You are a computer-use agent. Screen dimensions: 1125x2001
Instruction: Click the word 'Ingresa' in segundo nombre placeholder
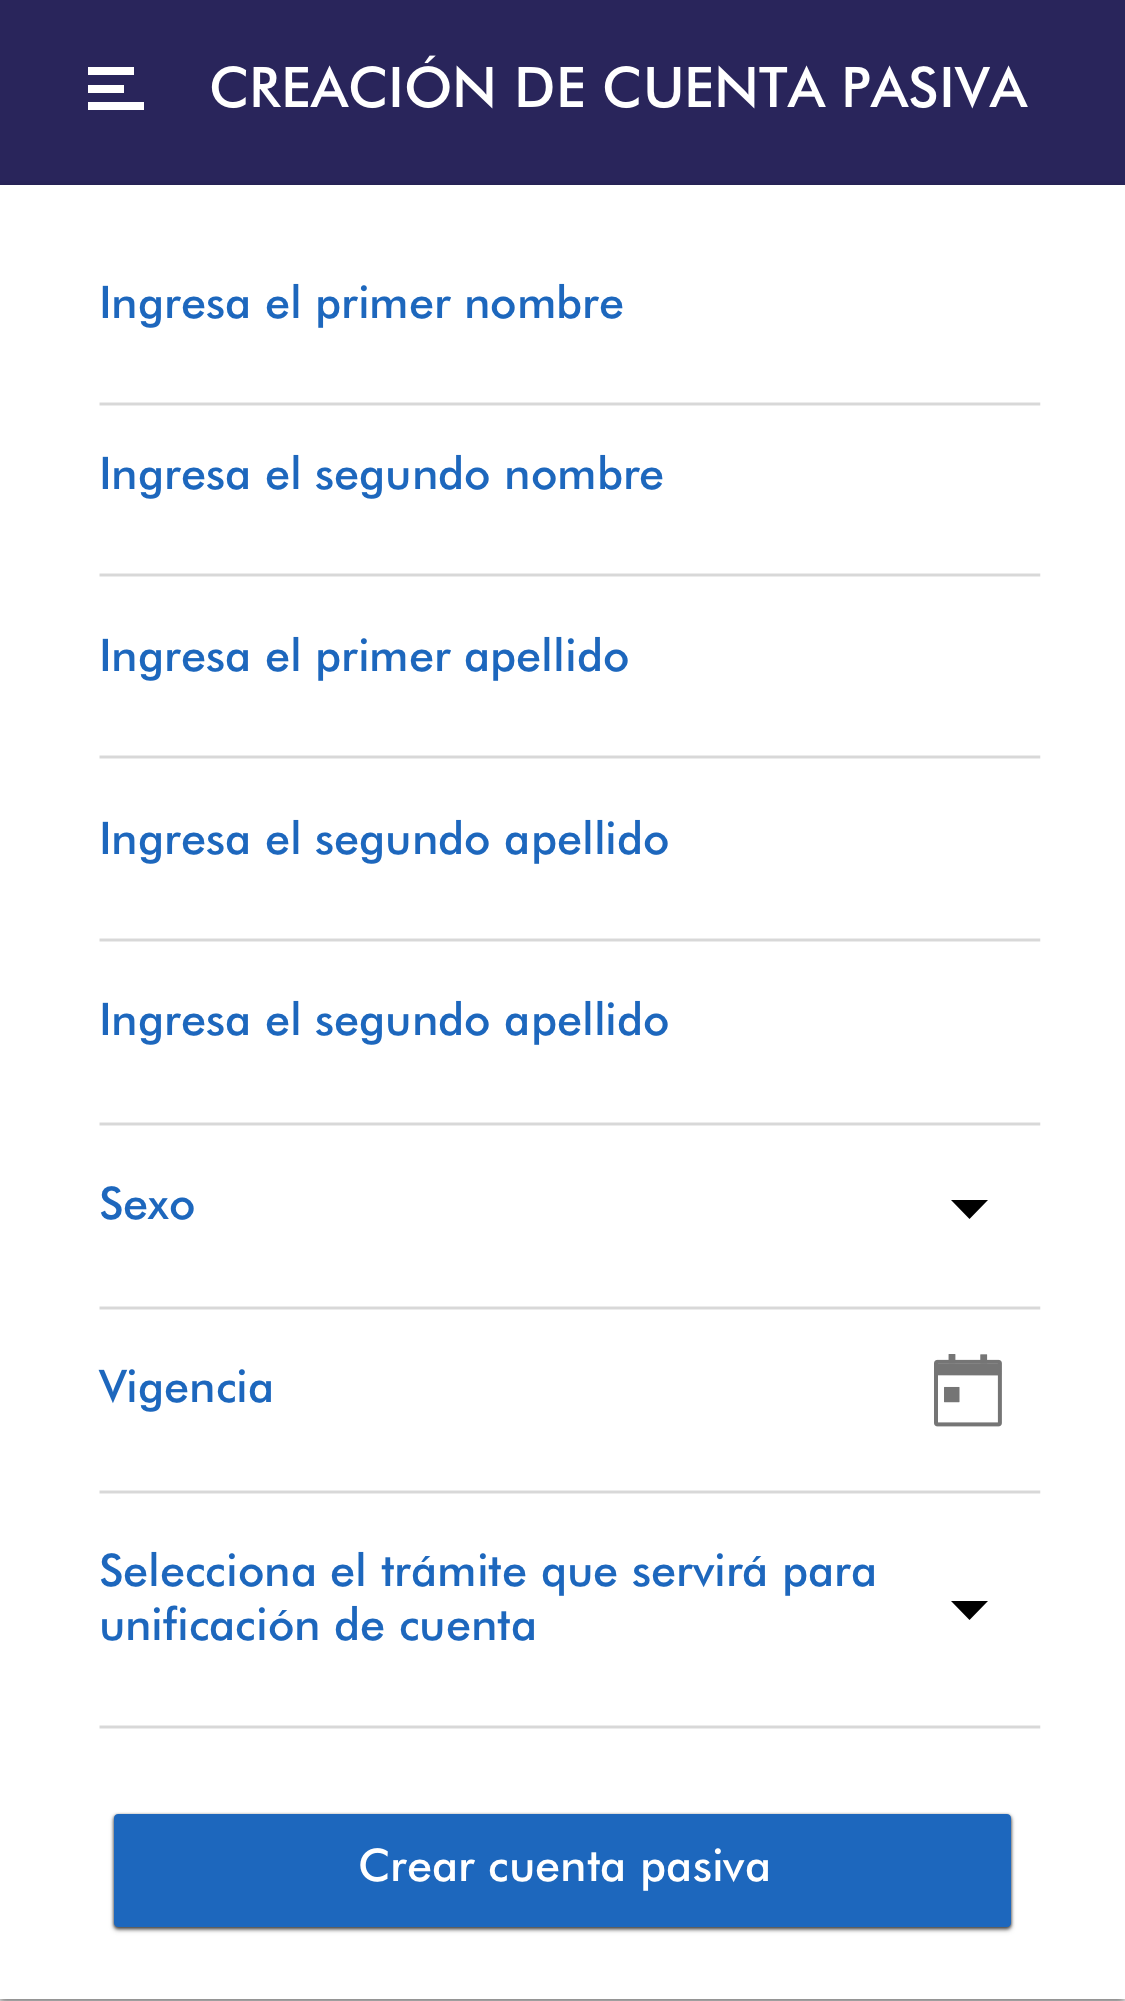click(174, 476)
